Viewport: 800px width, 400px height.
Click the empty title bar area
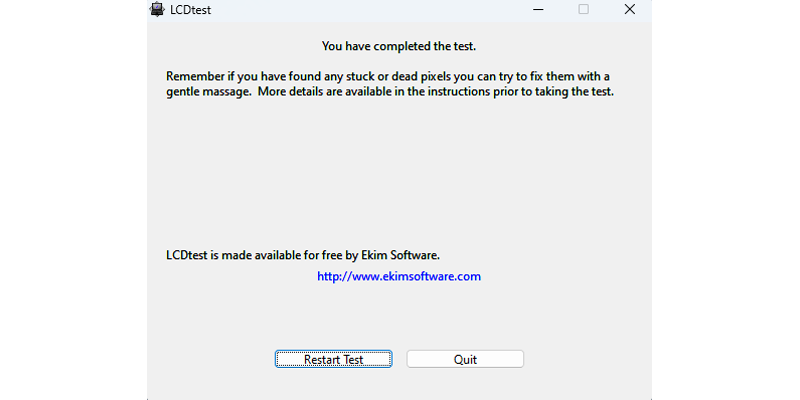click(x=380, y=10)
